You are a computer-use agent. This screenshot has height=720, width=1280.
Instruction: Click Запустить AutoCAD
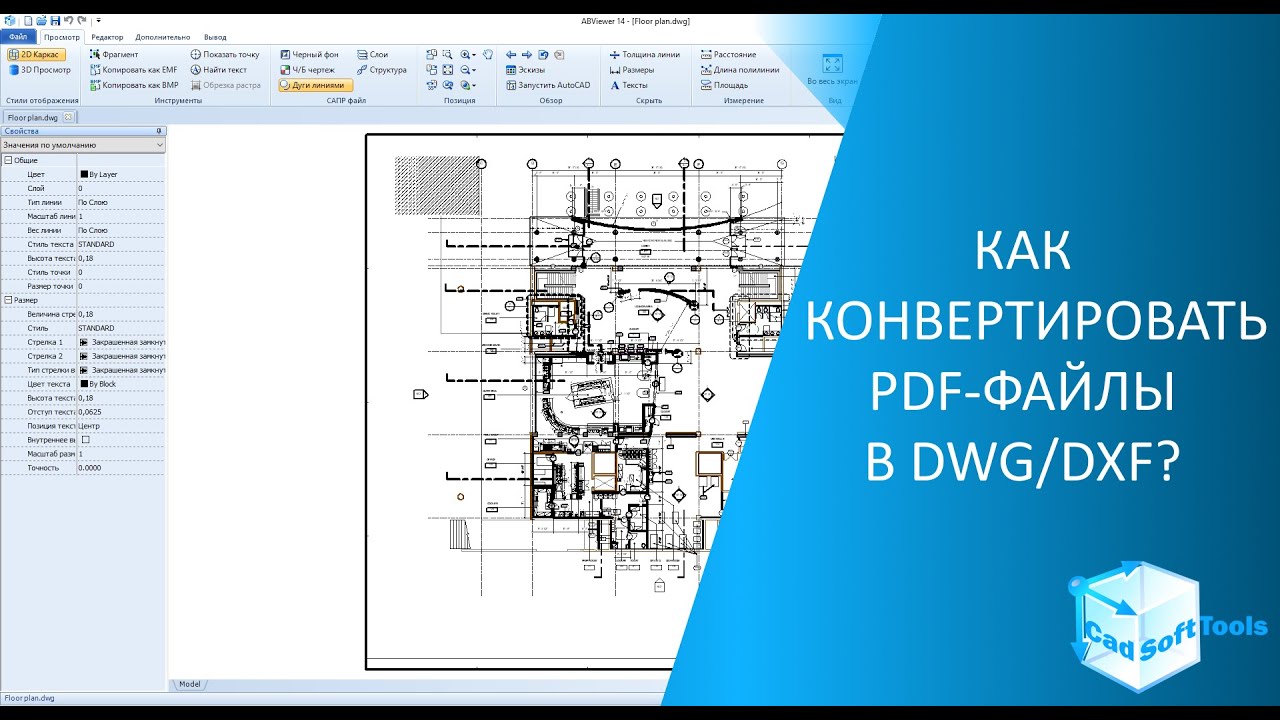click(x=548, y=85)
